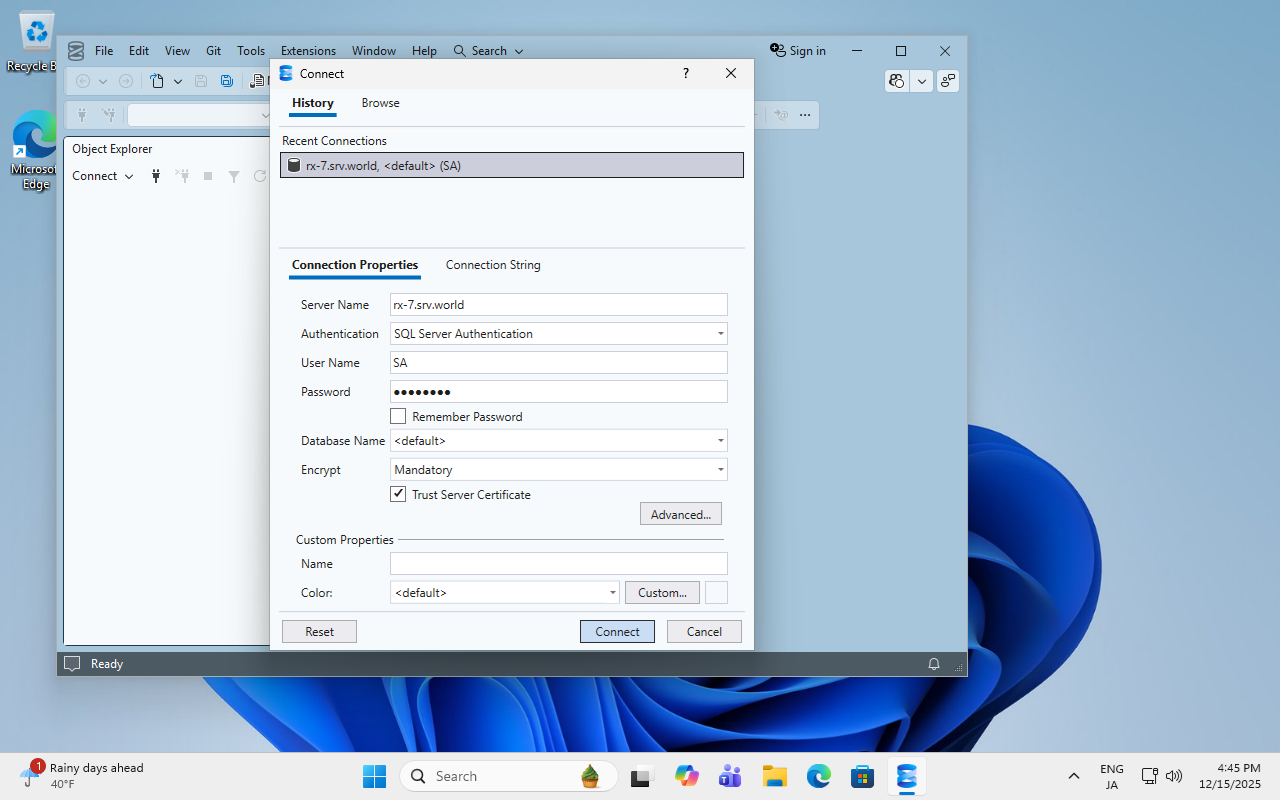Click the Connect Object Explorer plug icon

[156, 176]
